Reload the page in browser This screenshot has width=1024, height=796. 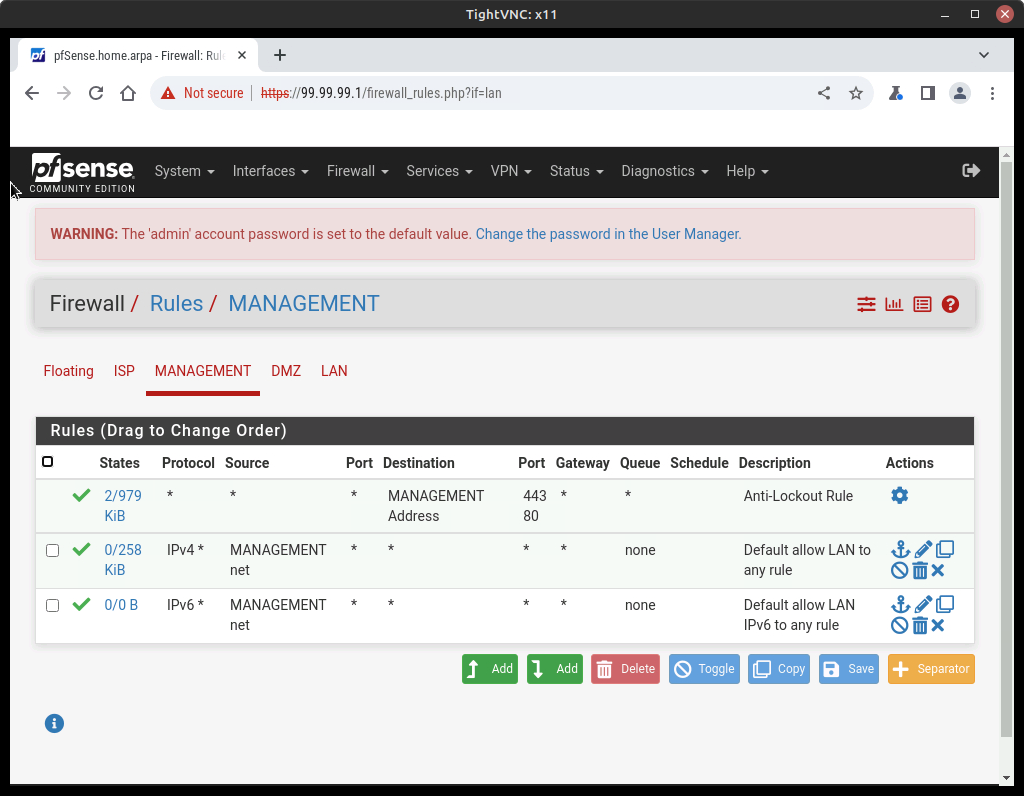(x=96, y=93)
